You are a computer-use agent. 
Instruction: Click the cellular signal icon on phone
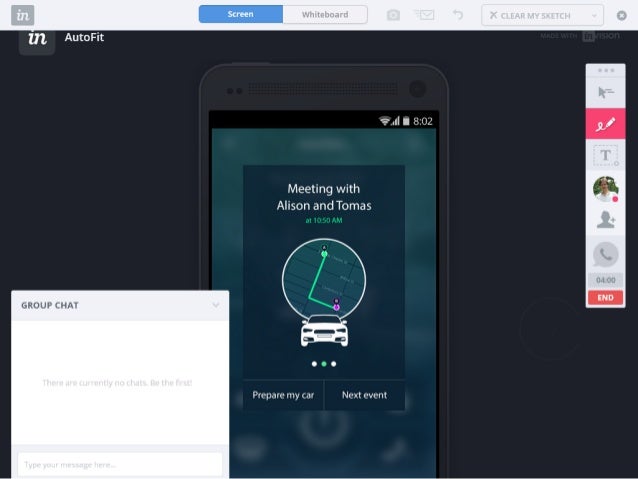click(395, 121)
